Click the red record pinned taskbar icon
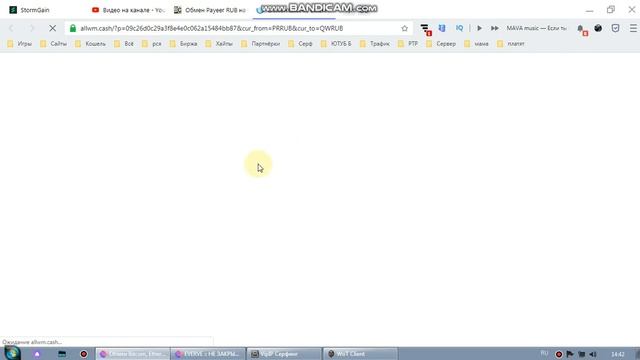This screenshot has height=360, width=640. (84, 354)
